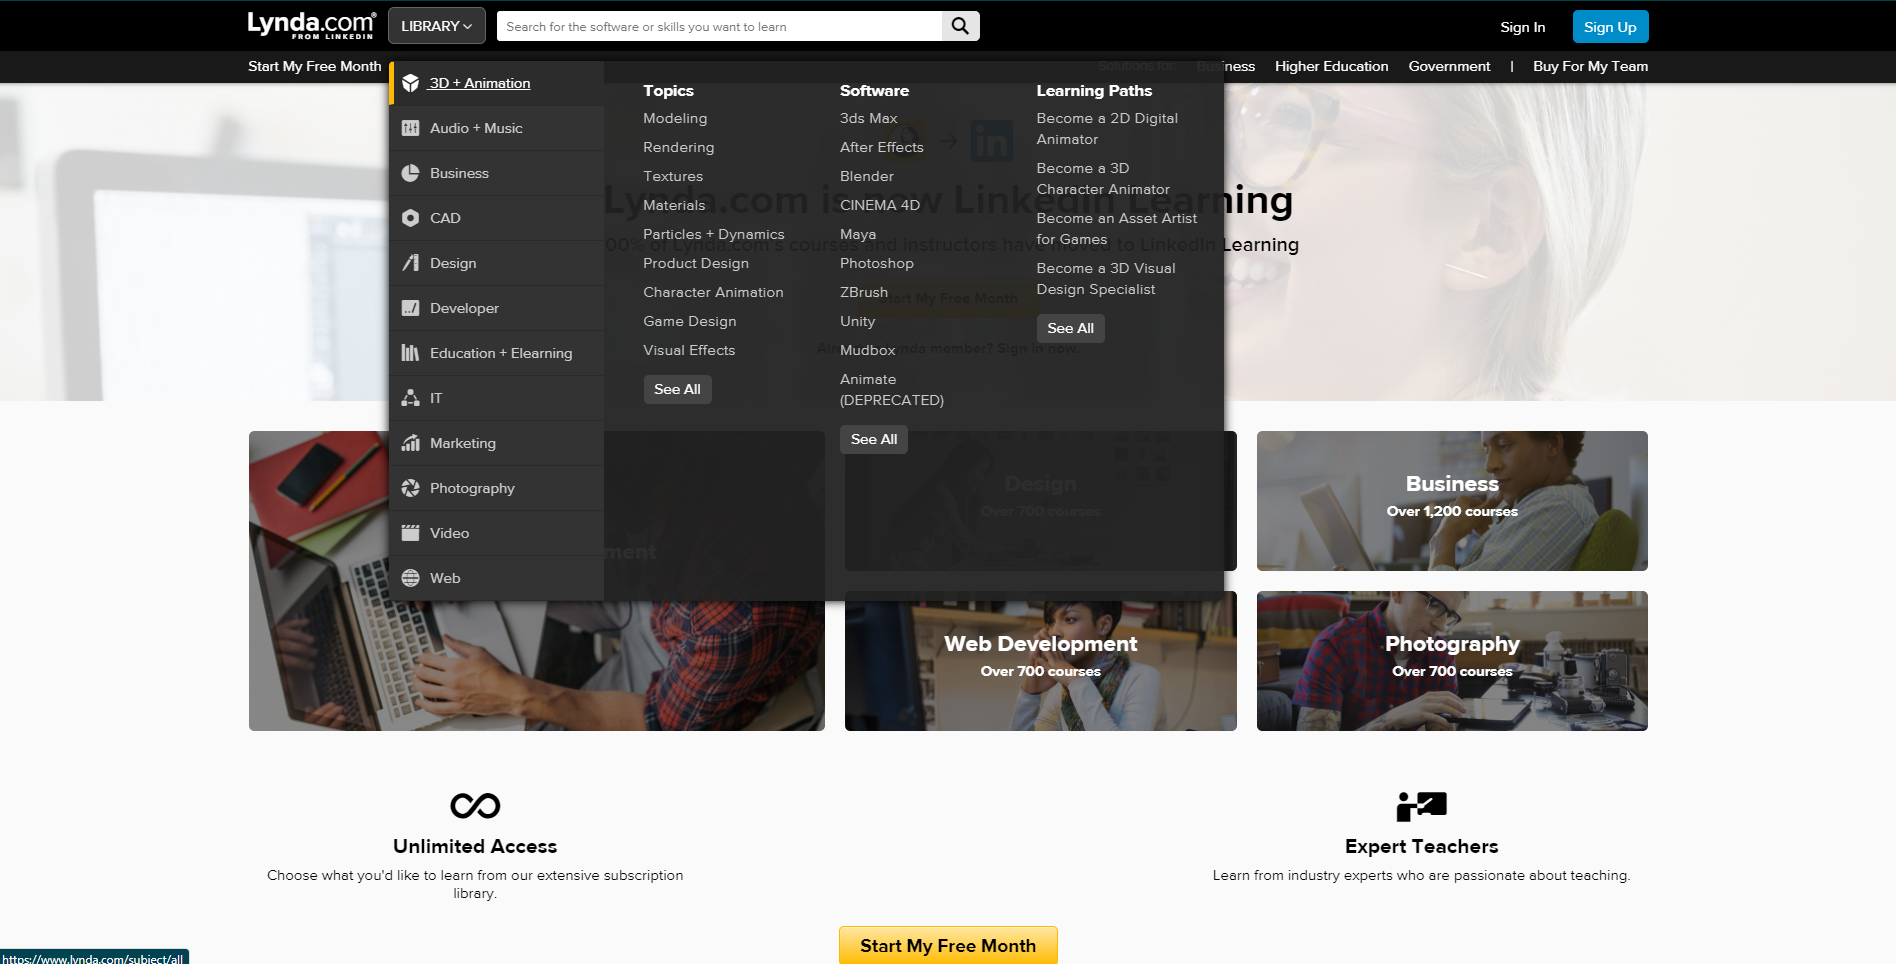The height and width of the screenshot is (964, 1896).
Task: Select Business menu category
Action: click(x=496, y=173)
